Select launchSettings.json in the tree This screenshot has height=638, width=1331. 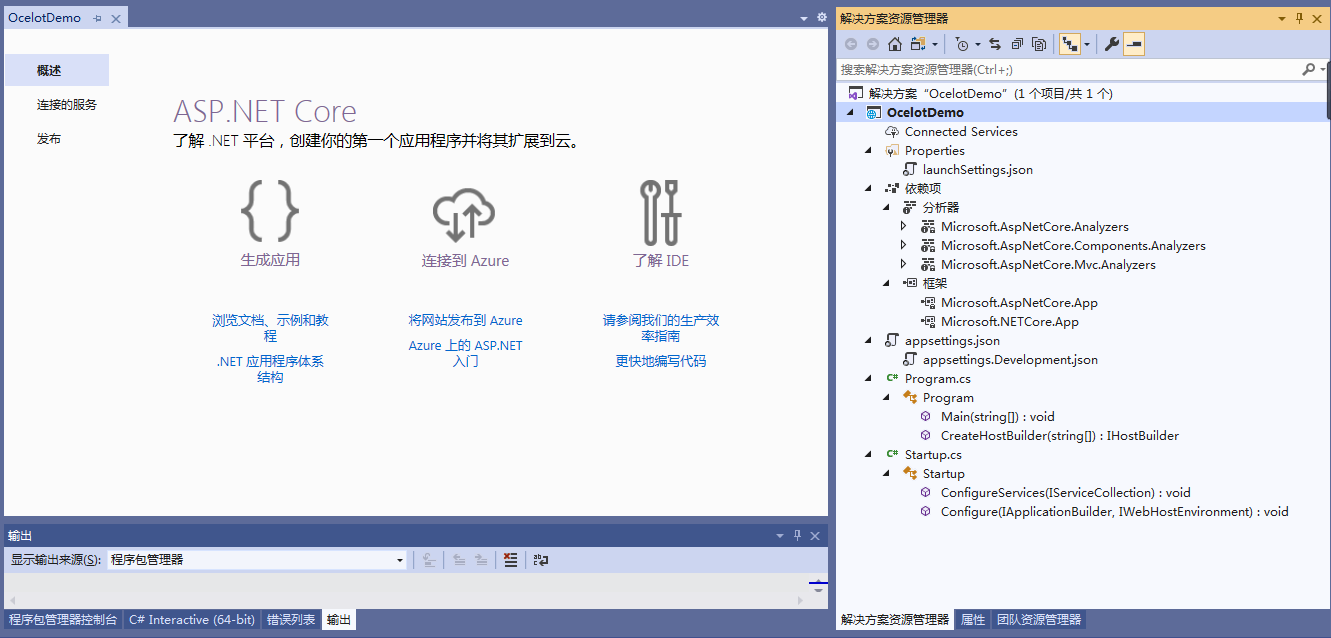point(978,170)
